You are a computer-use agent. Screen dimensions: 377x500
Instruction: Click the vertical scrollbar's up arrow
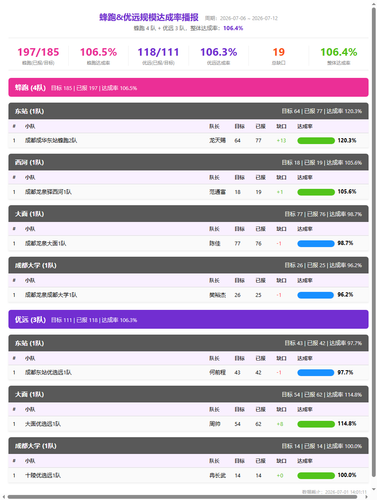pyautogui.click(x=374, y=3)
